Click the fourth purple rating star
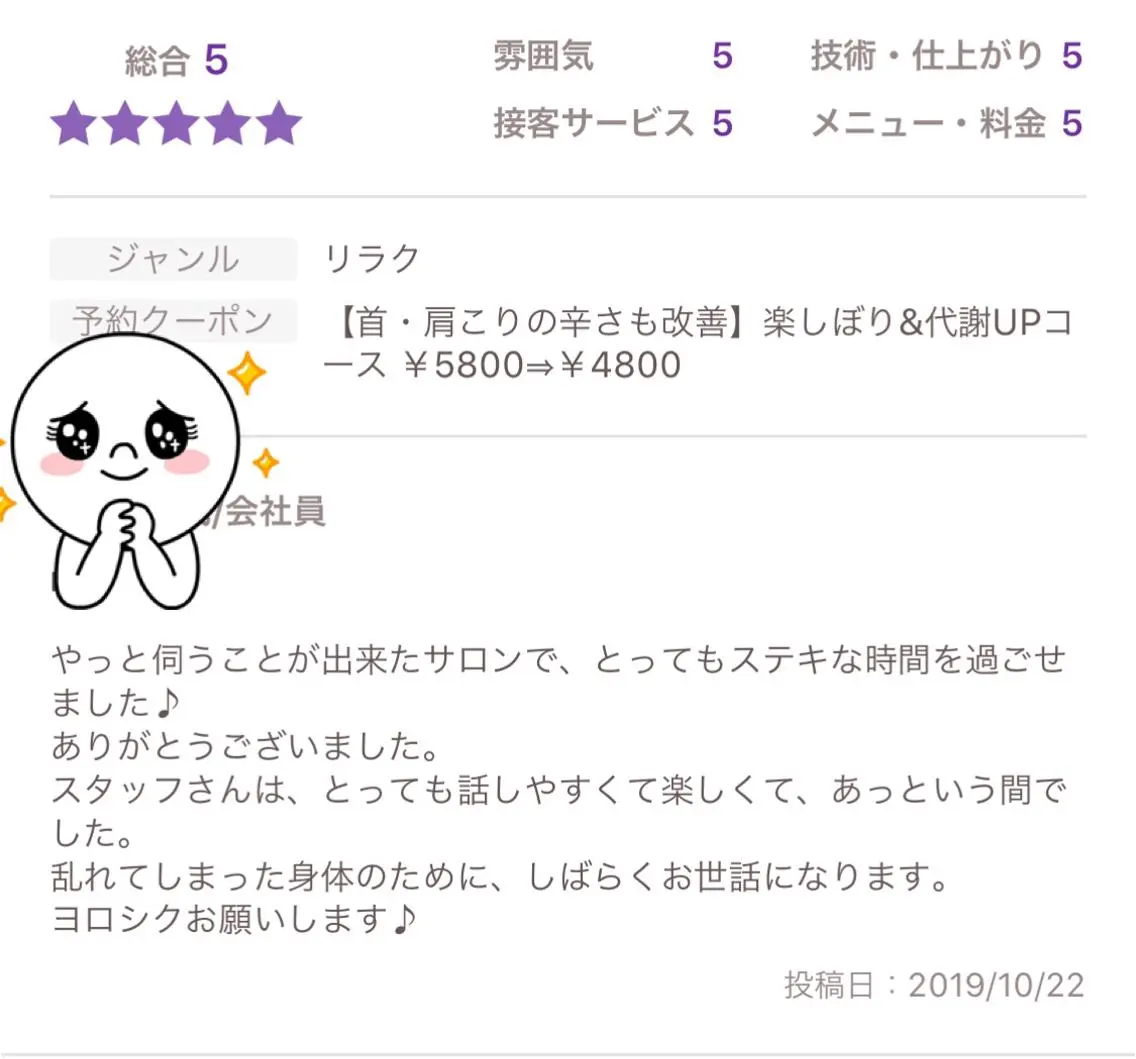 227,123
